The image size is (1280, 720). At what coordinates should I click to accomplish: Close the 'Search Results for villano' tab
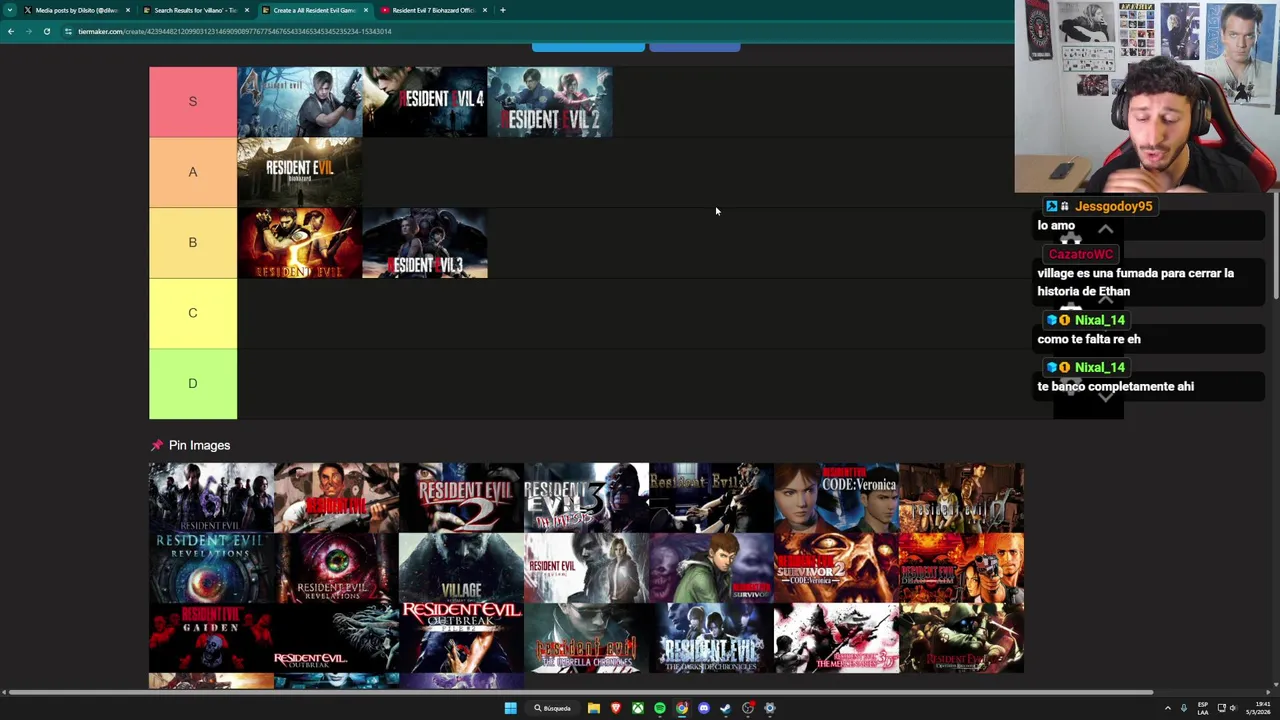click(x=247, y=10)
